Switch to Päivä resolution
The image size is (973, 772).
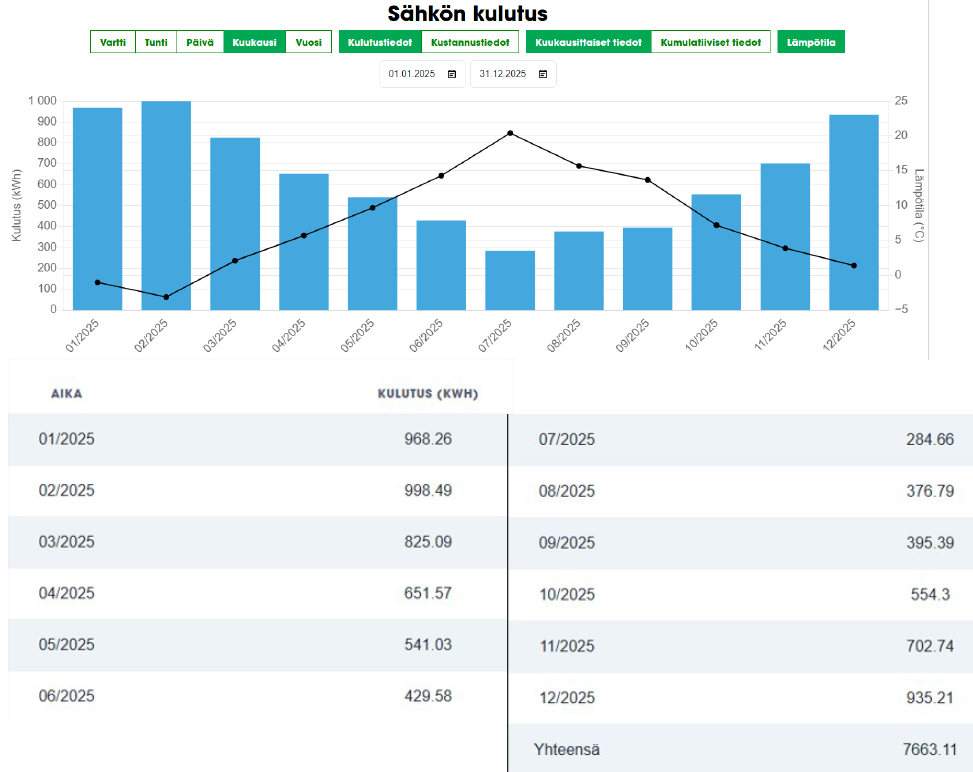[200, 42]
